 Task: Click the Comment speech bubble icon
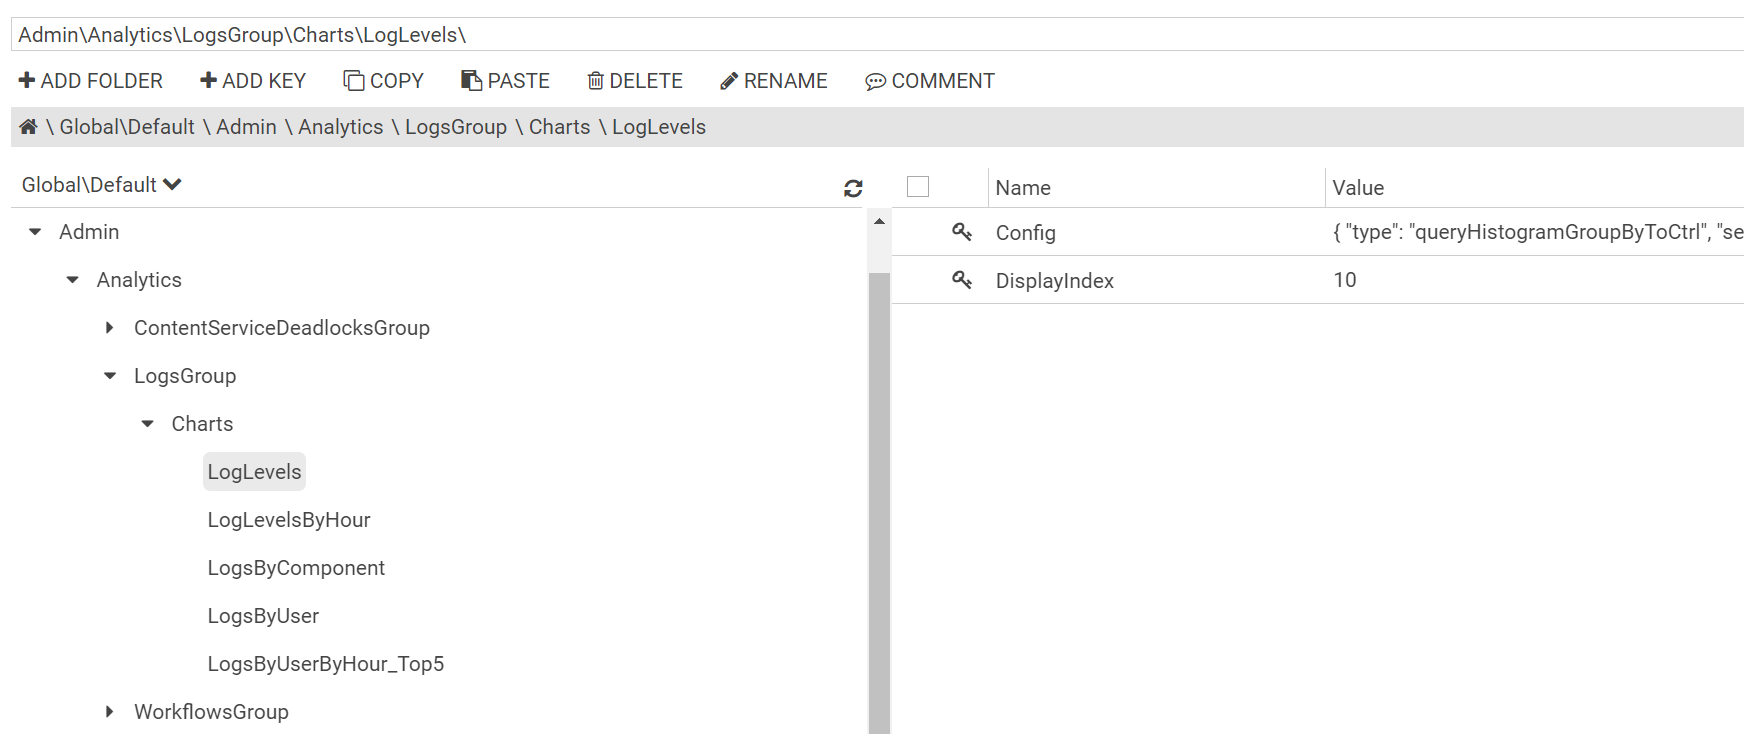tap(875, 81)
